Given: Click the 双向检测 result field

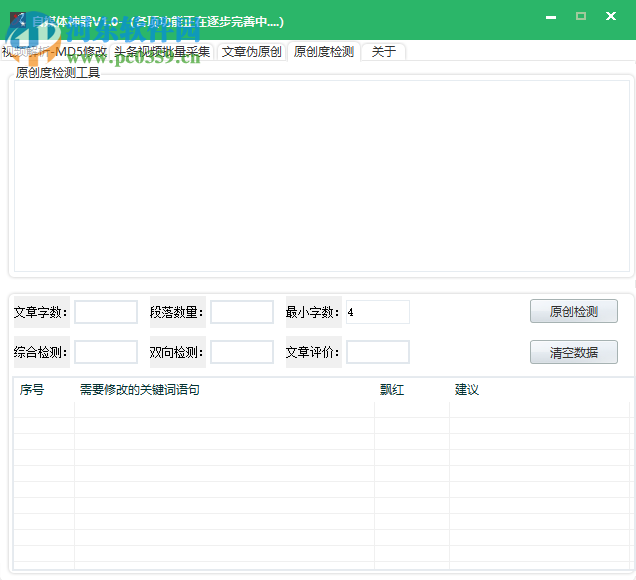Looking at the screenshot, I should point(242,352).
